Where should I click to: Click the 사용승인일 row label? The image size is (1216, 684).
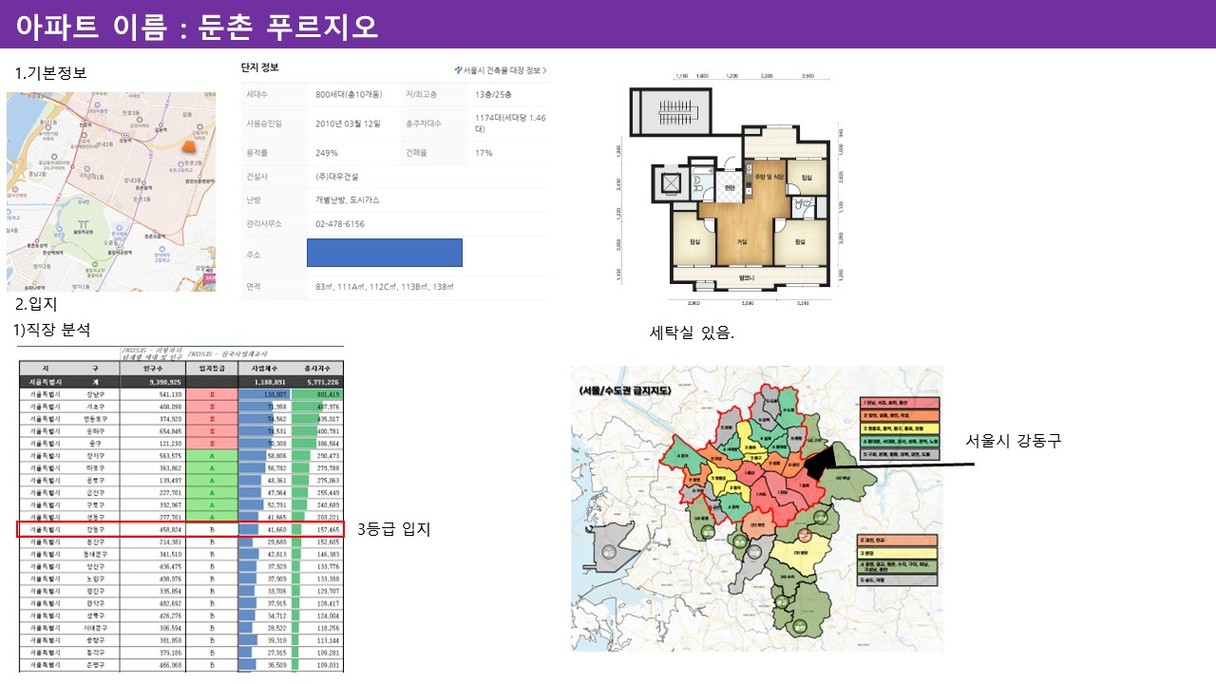tap(262, 123)
